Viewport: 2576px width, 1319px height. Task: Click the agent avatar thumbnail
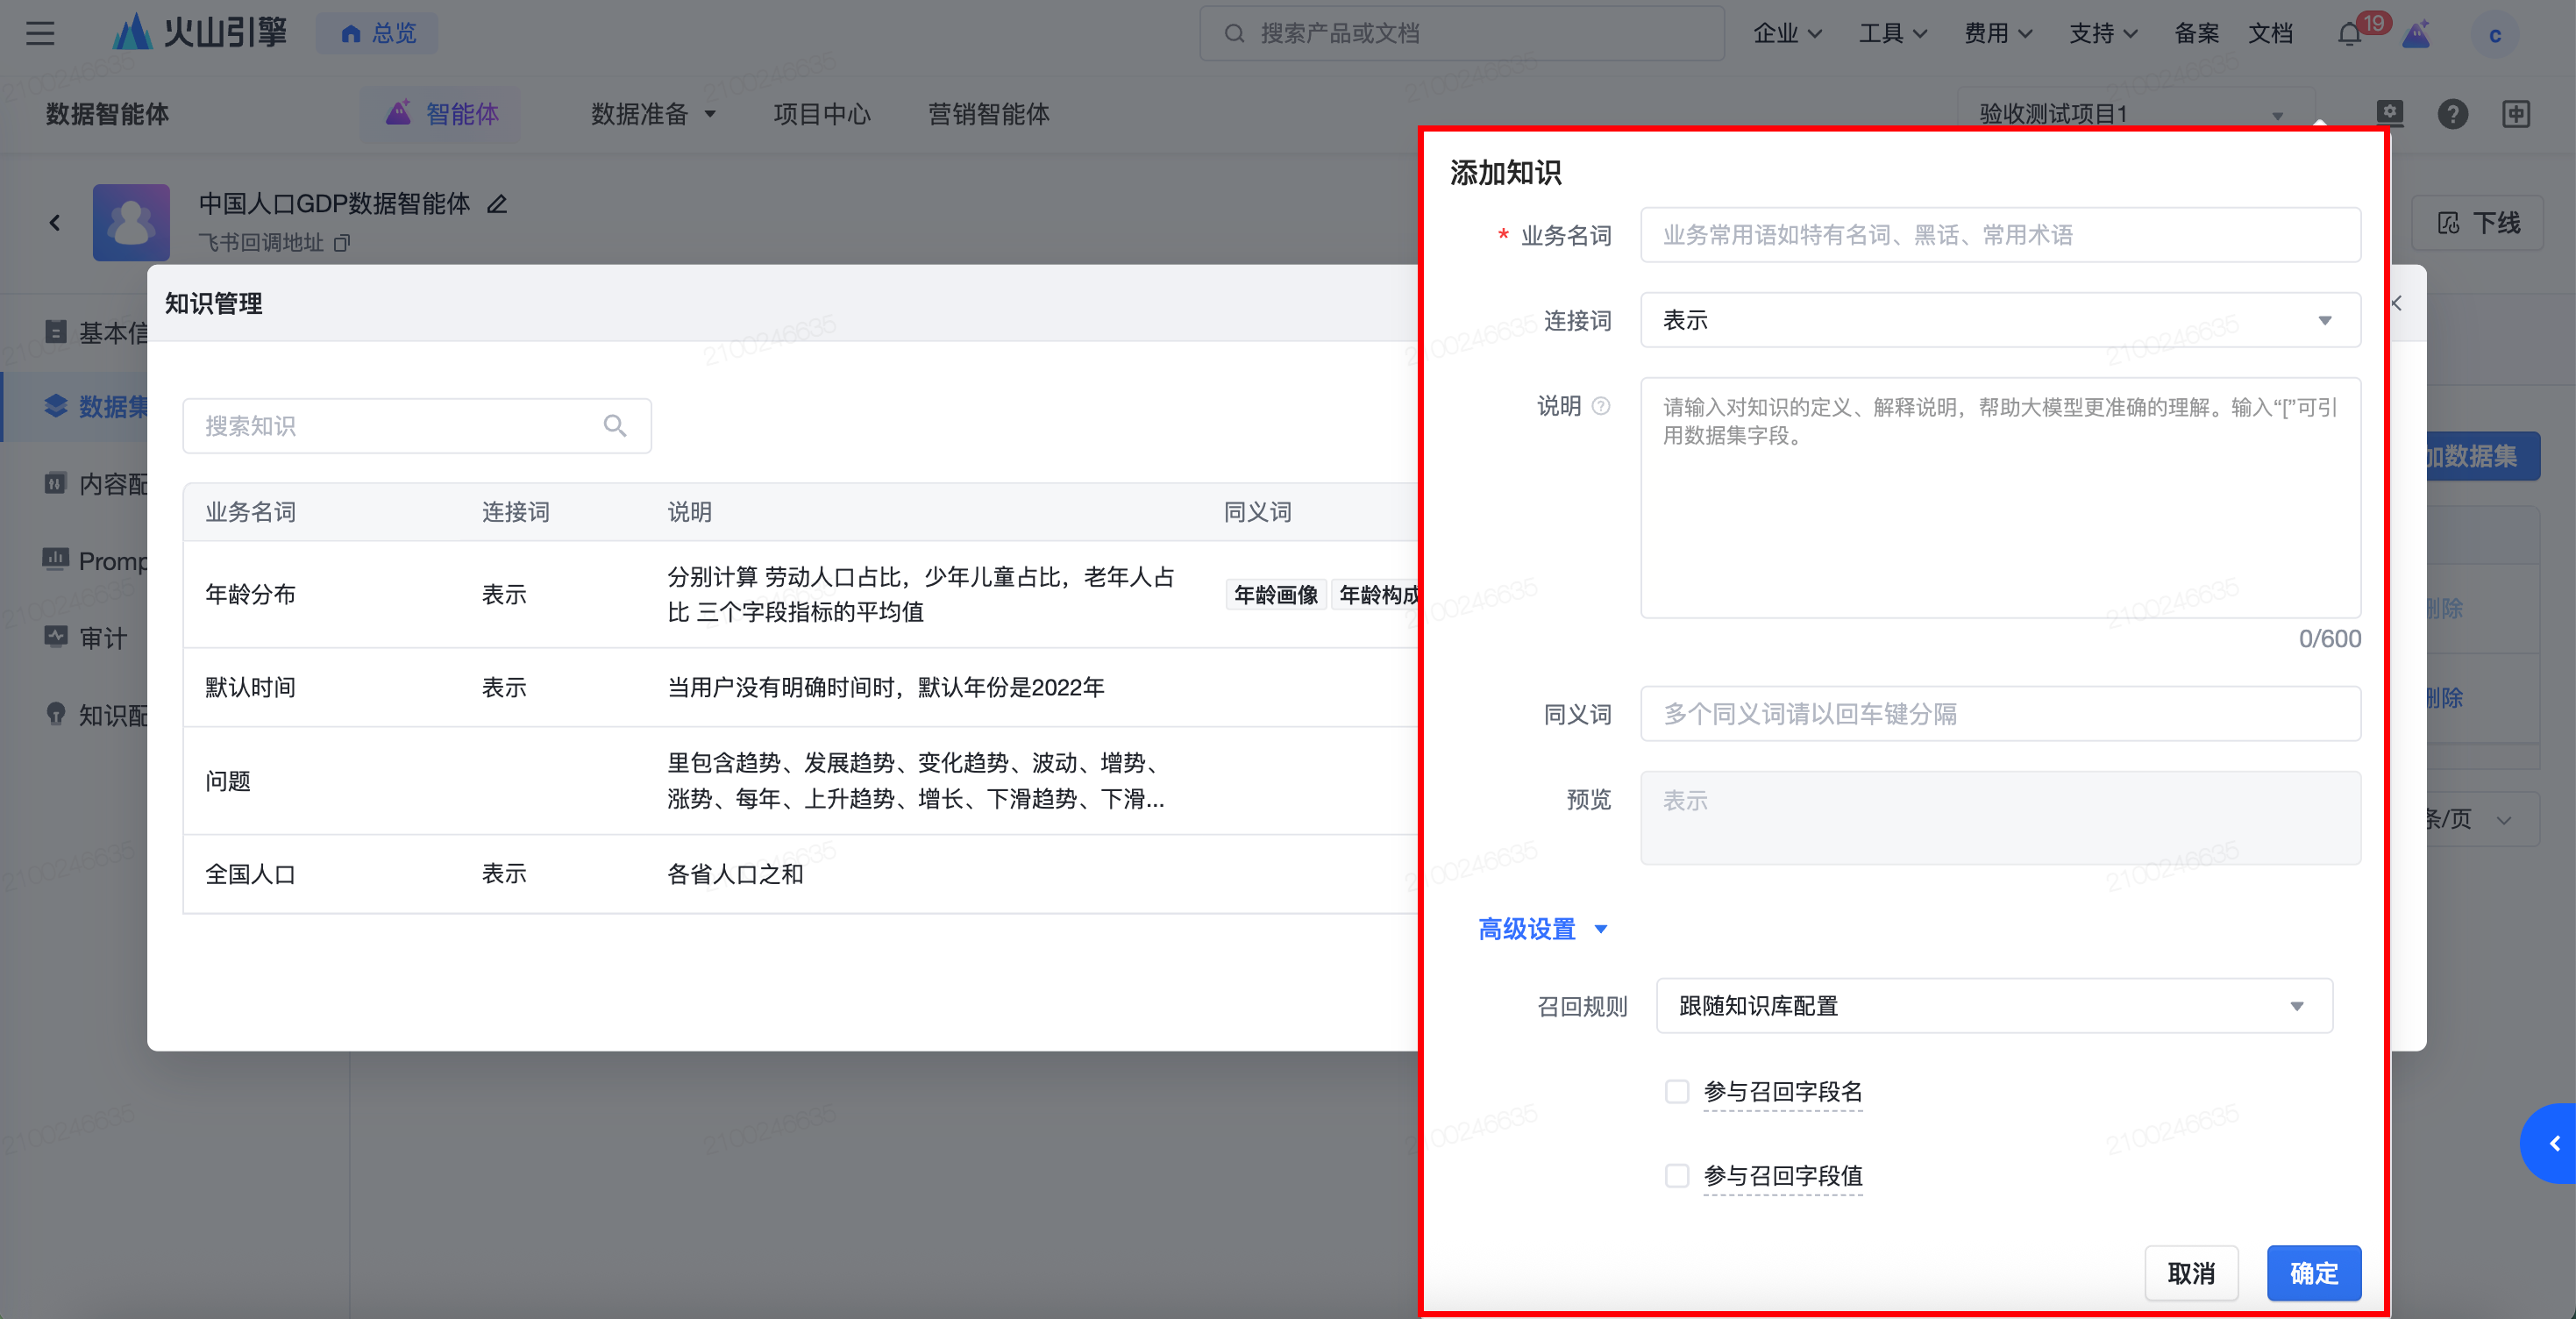point(131,222)
